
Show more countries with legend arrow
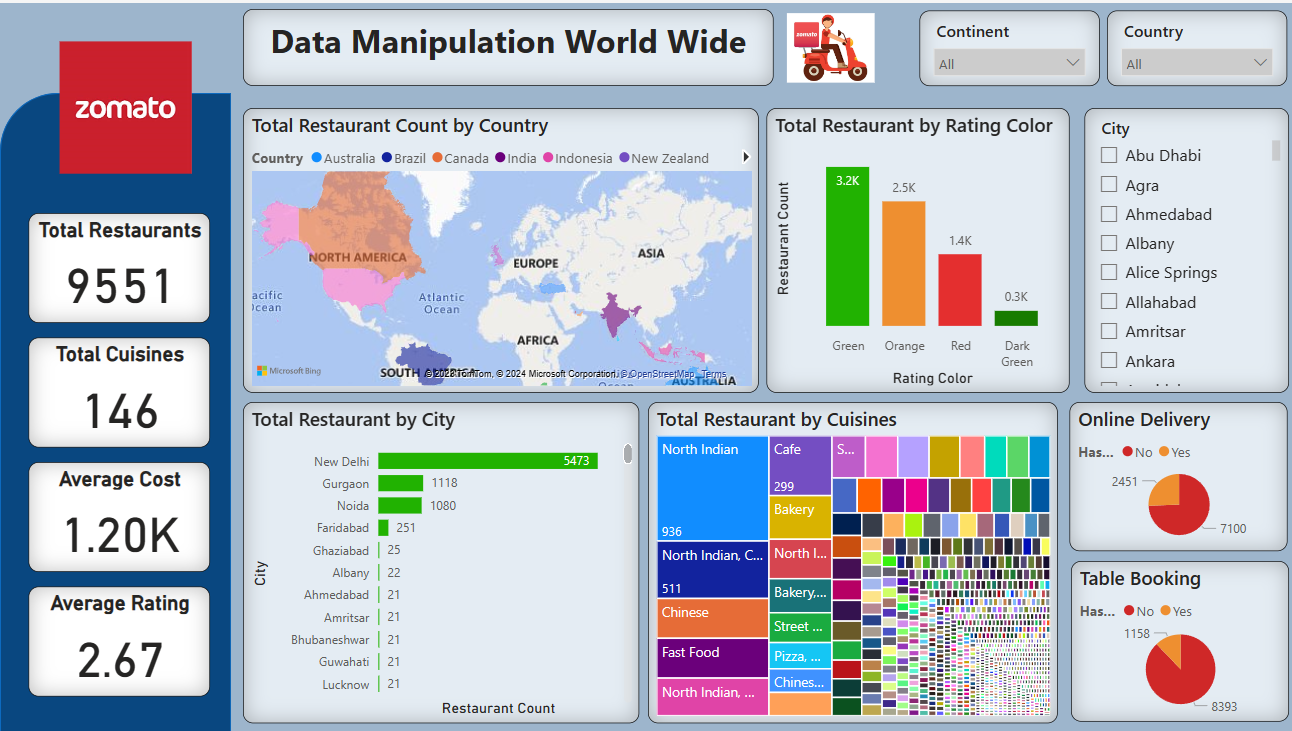(x=745, y=157)
